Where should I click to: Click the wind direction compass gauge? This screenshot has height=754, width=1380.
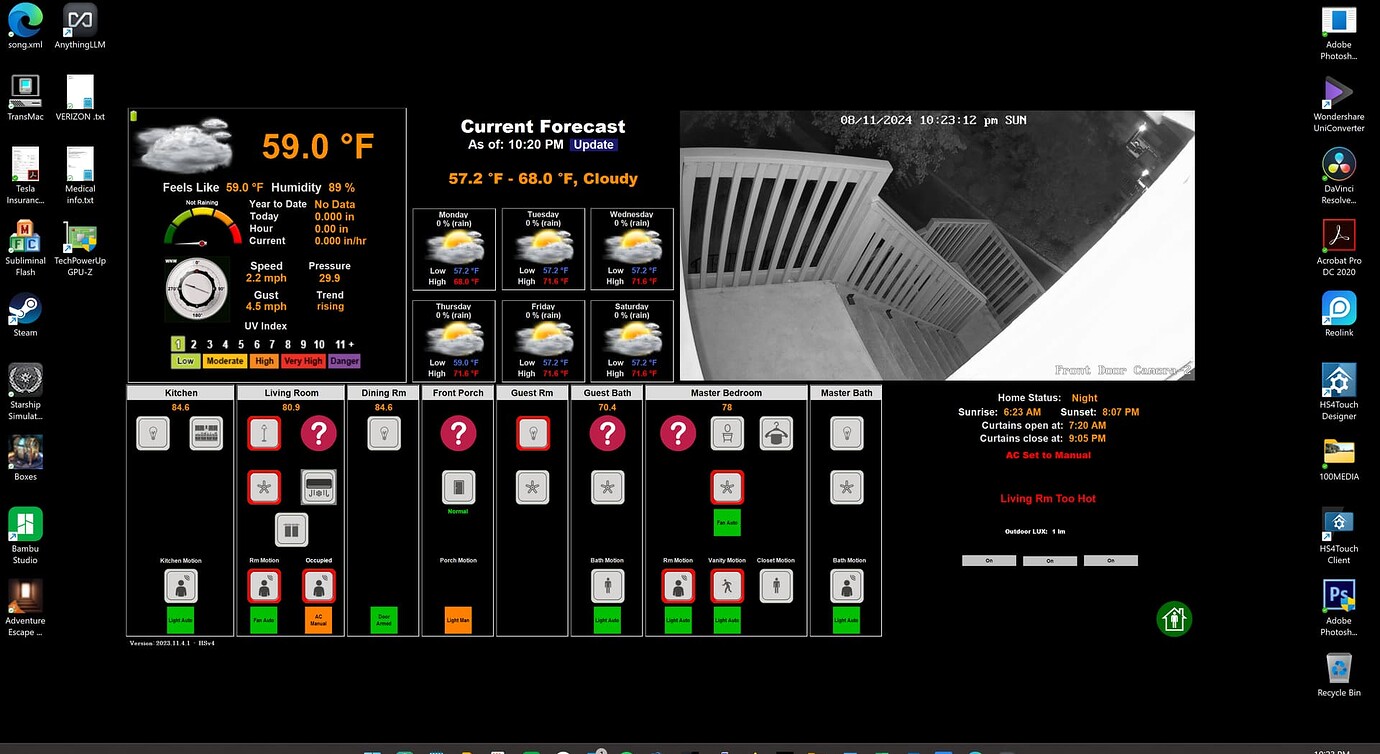[x=197, y=289]
